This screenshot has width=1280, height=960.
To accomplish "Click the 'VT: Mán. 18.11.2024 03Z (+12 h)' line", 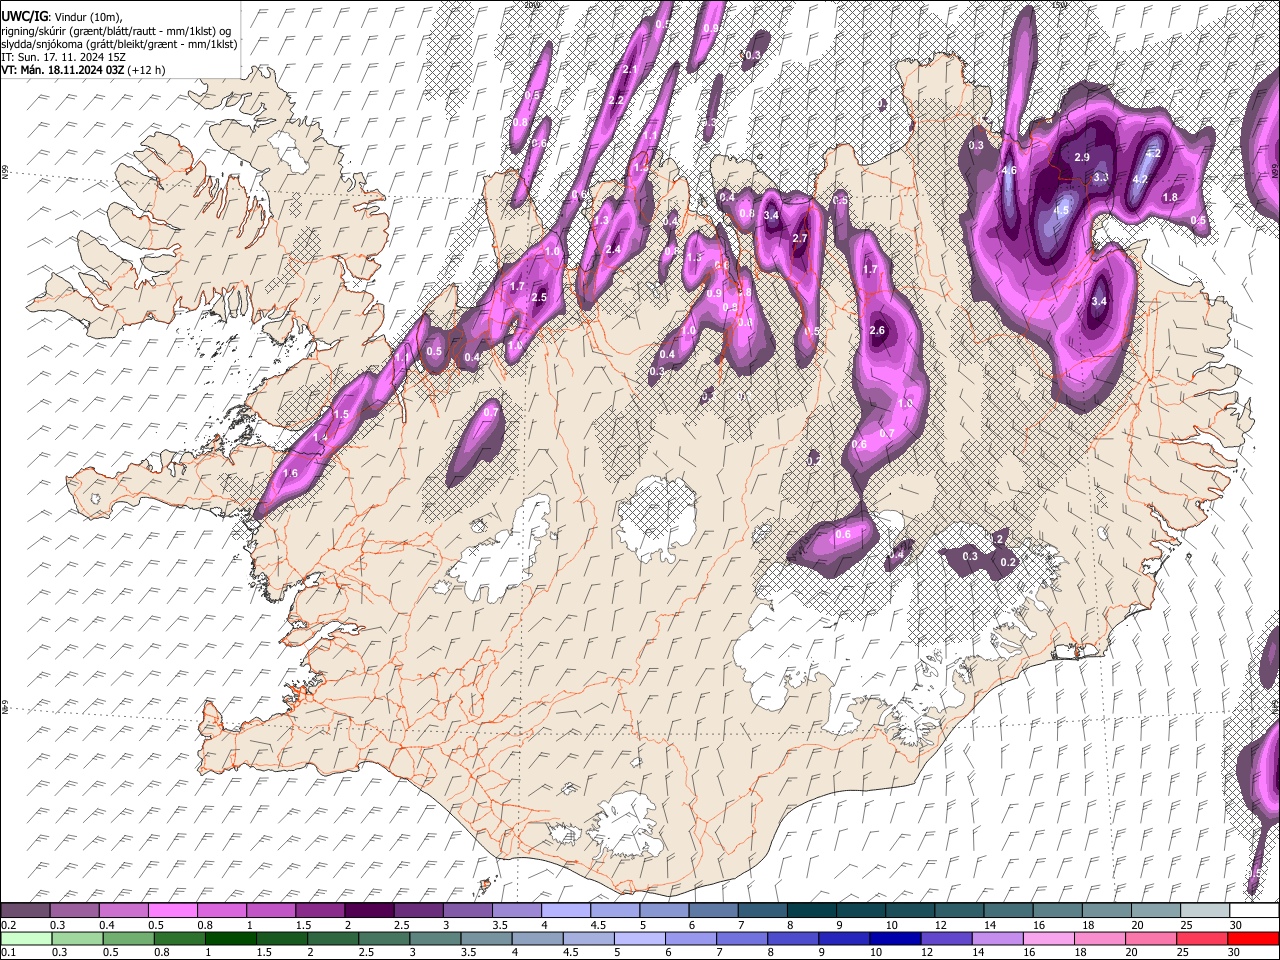I will click(84, 70).
